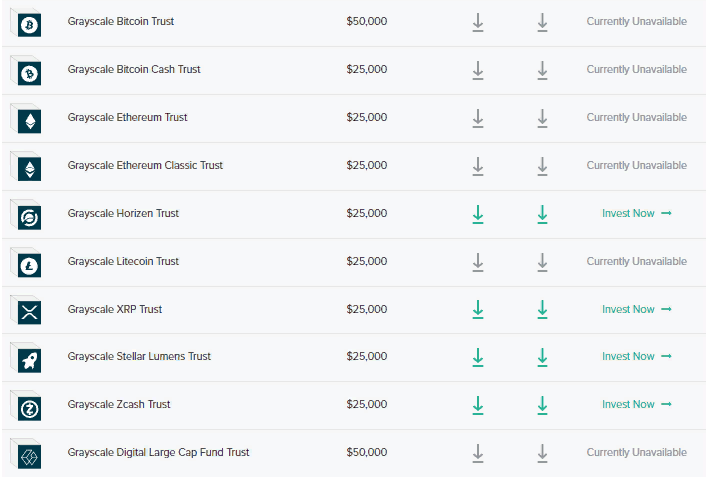Click the Stellar Lumens rocket logo

pyautogui.click(x=29, y=359)
